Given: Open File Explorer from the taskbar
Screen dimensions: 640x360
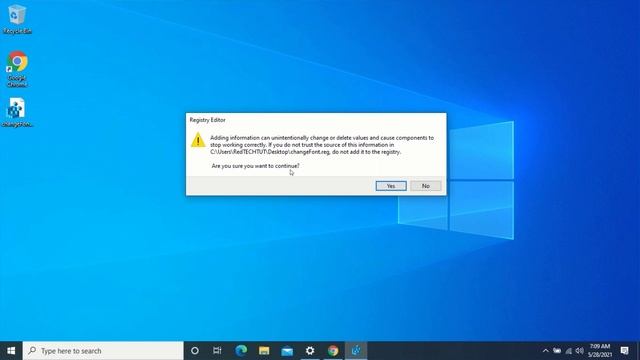Looking at the screenshot, I should click(x=264, y=351).
